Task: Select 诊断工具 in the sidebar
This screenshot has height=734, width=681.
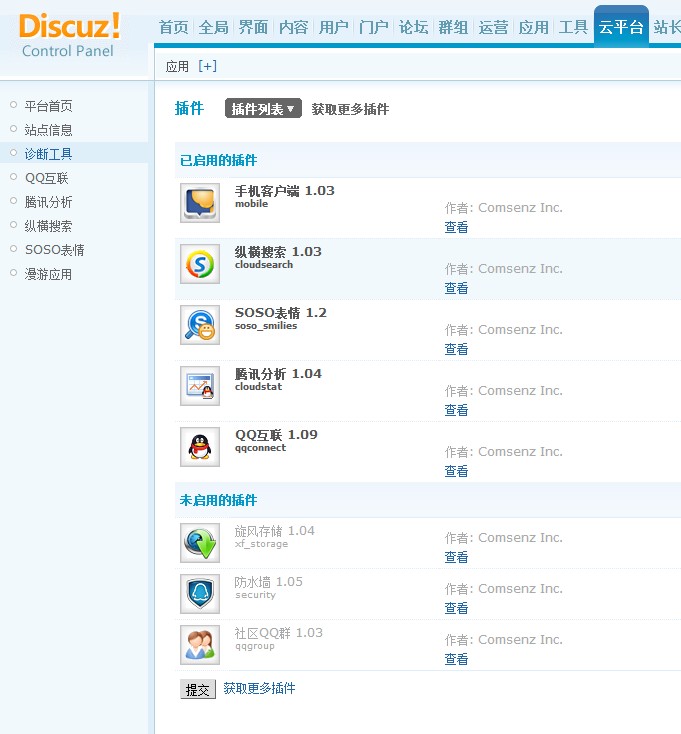Action: 48,154
